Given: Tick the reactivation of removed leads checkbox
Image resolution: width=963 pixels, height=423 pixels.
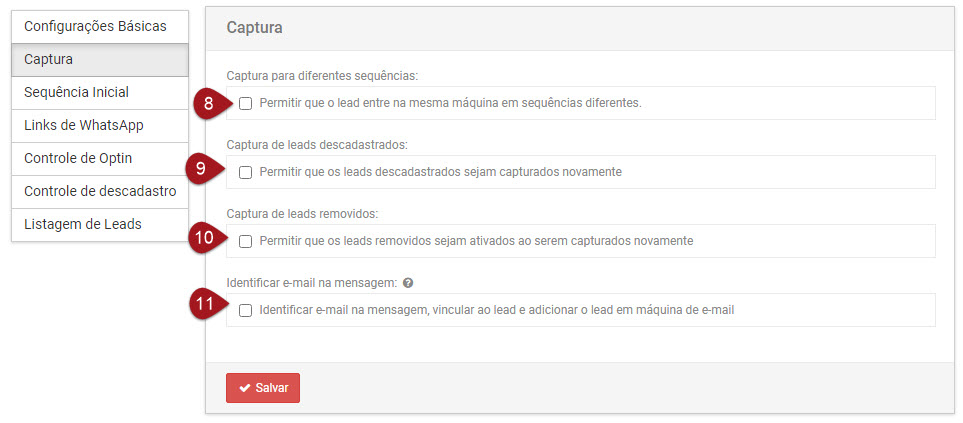Looking at the screenshot, I should (x=245, y=241).
